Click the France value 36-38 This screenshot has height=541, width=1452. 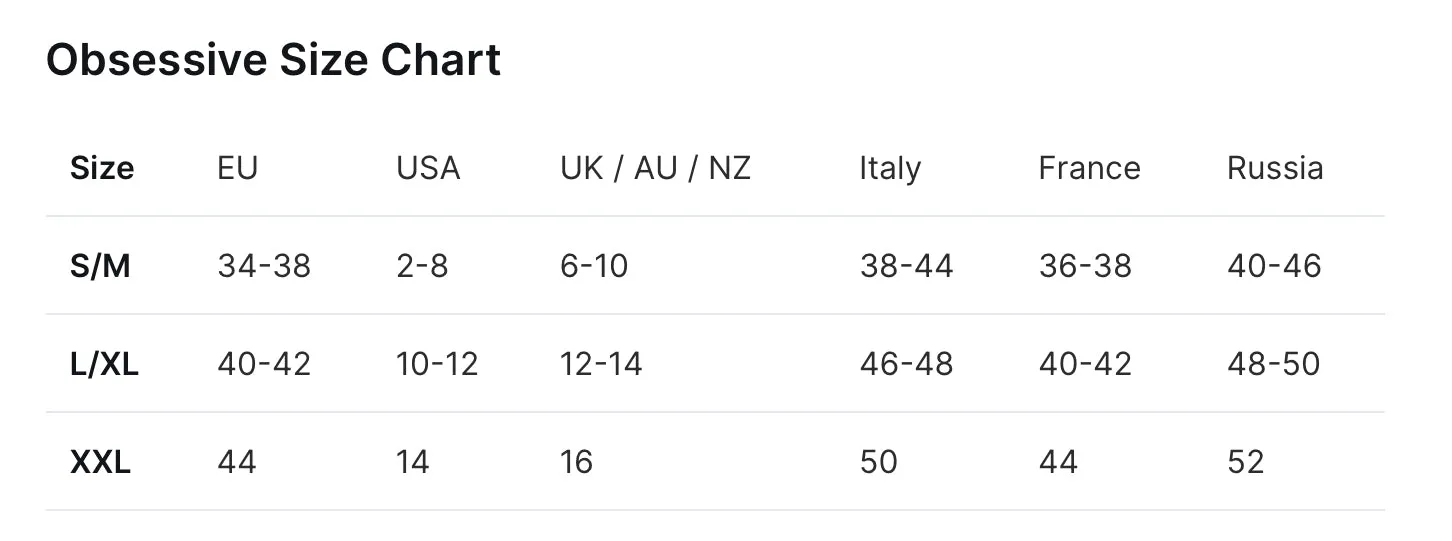[x=1085, y=266]
